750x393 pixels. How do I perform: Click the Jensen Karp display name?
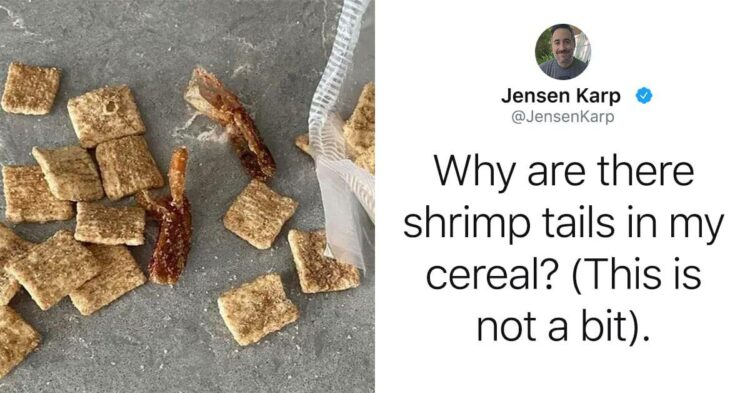(x=561, y=96)
